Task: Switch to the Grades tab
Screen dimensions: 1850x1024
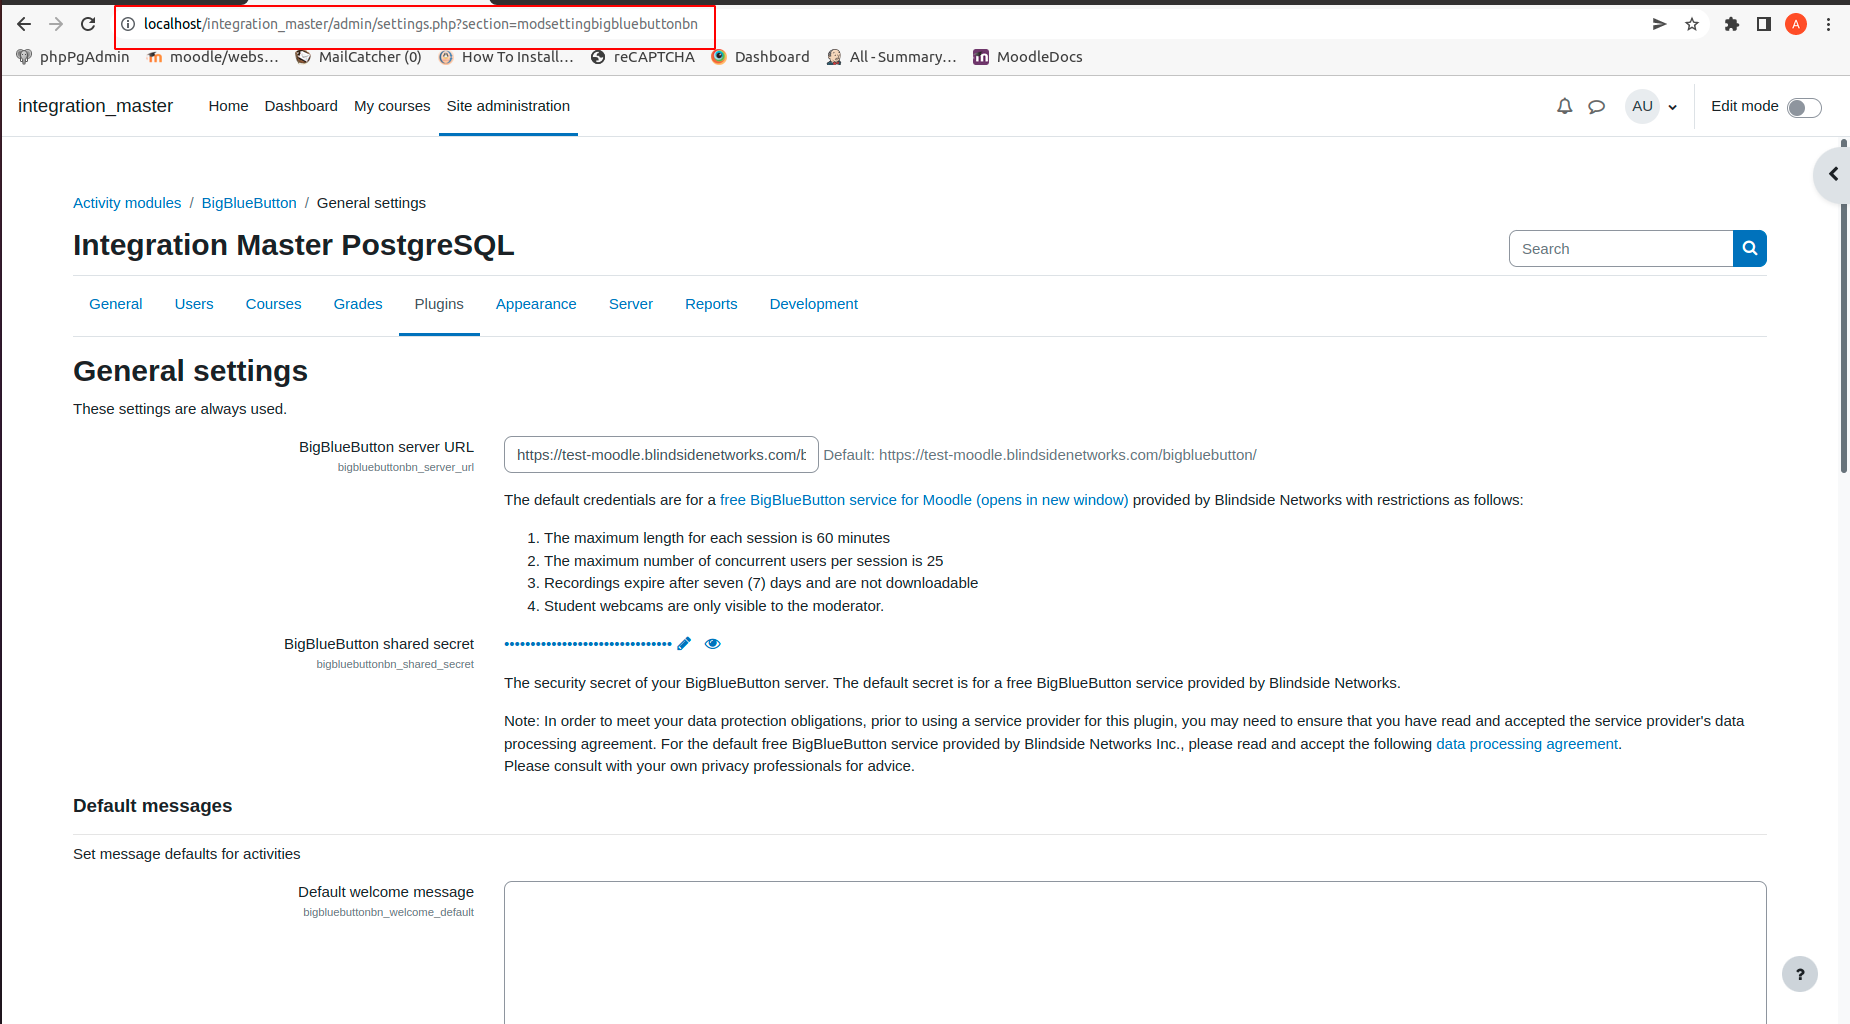Action: (x=358, y=304)
